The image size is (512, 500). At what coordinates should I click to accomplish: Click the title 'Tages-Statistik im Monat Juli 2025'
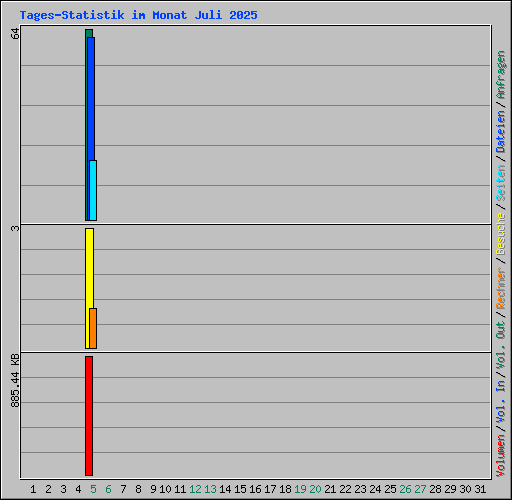point(138,15)
